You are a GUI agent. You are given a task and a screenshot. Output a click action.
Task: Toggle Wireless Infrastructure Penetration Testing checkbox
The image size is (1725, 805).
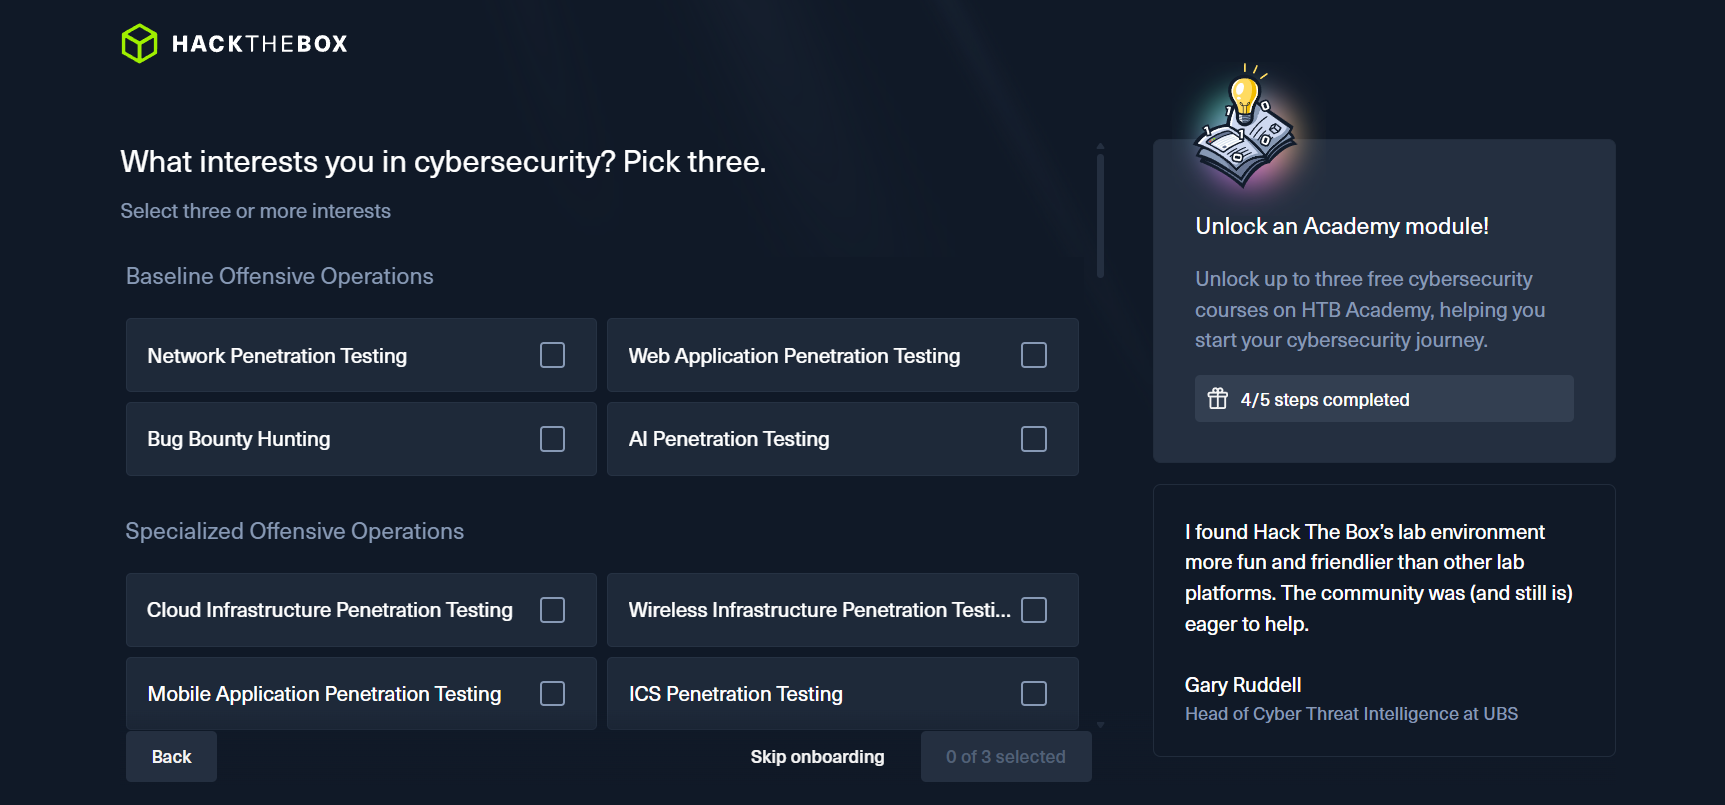click(x=1033, y=610)
